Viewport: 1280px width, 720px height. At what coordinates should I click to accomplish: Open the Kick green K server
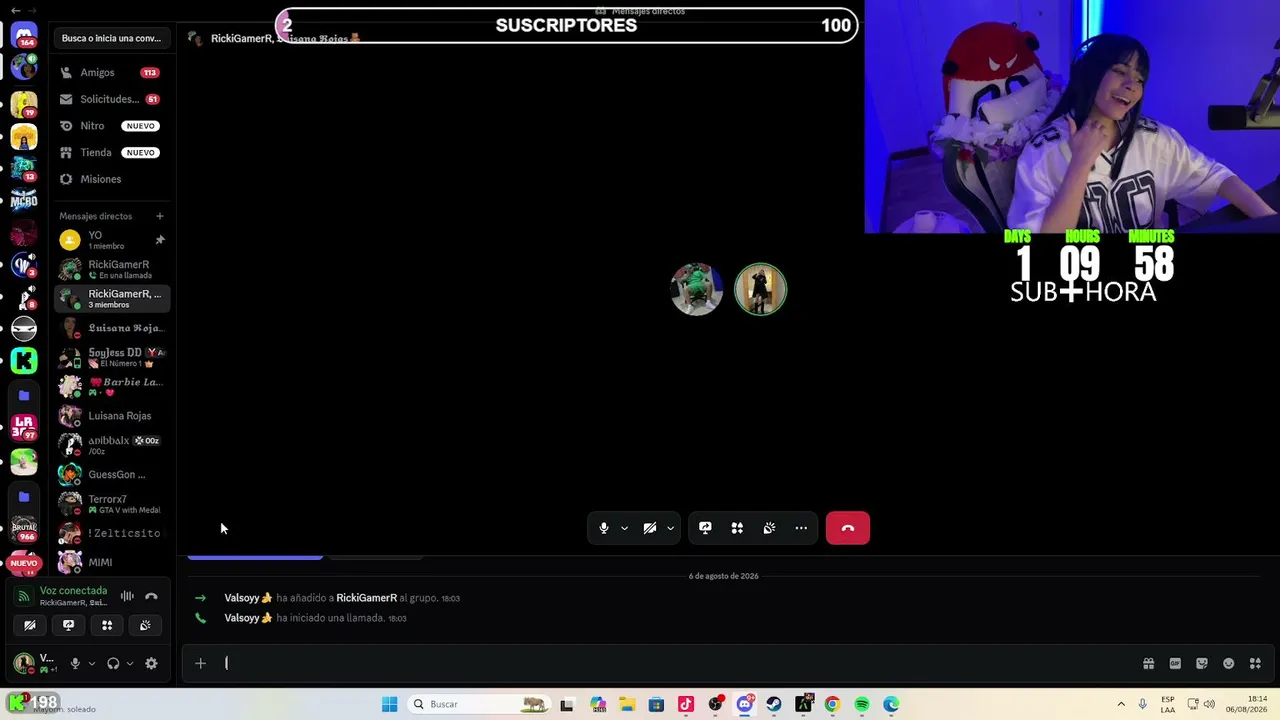coord(24,361)
